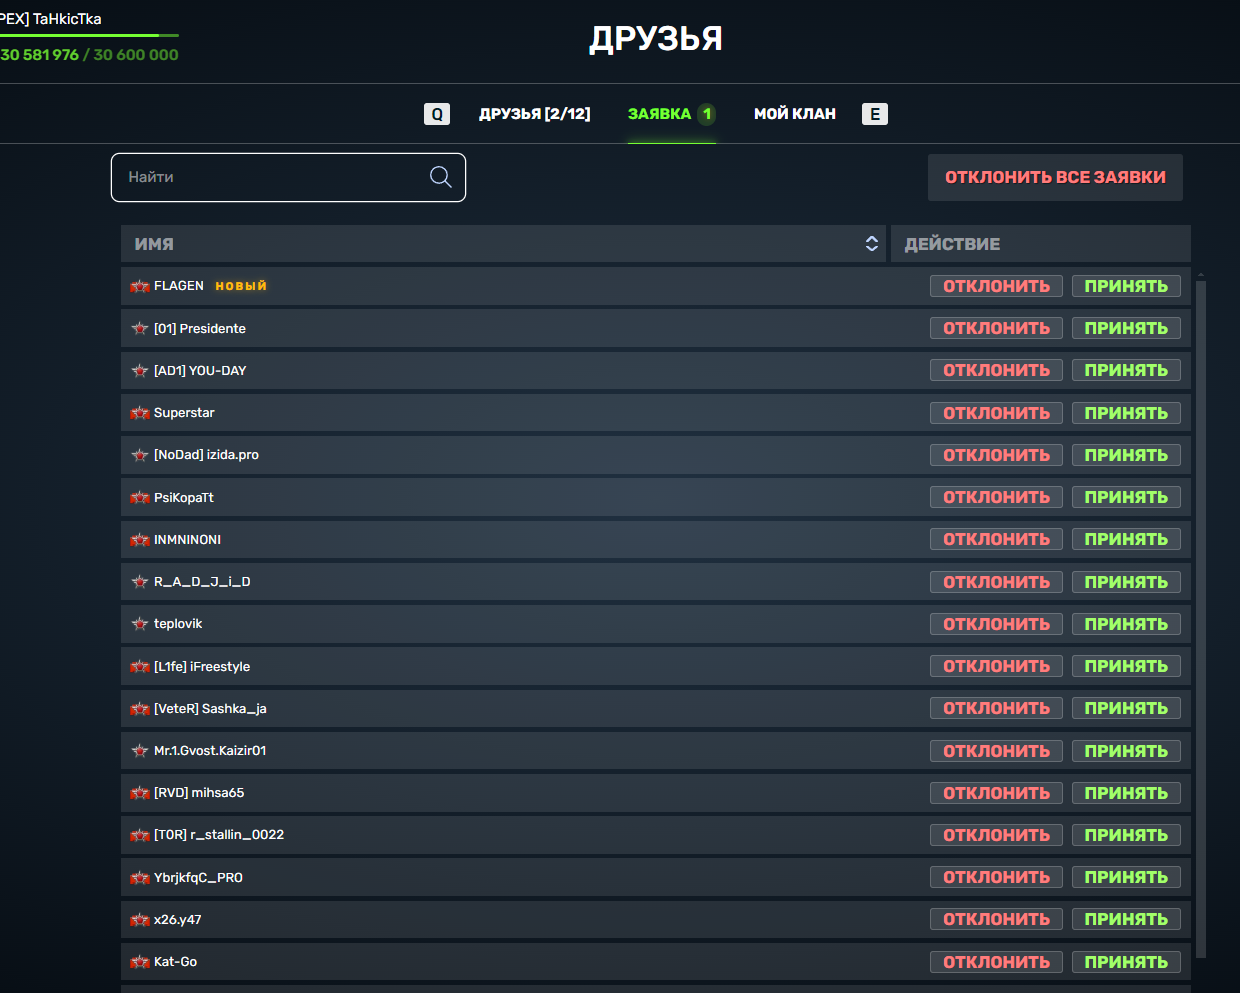This screenshot has width=1240, height=993.
Task: Click rank icon next to FLAGEN
Action: (x=140, y=286)
